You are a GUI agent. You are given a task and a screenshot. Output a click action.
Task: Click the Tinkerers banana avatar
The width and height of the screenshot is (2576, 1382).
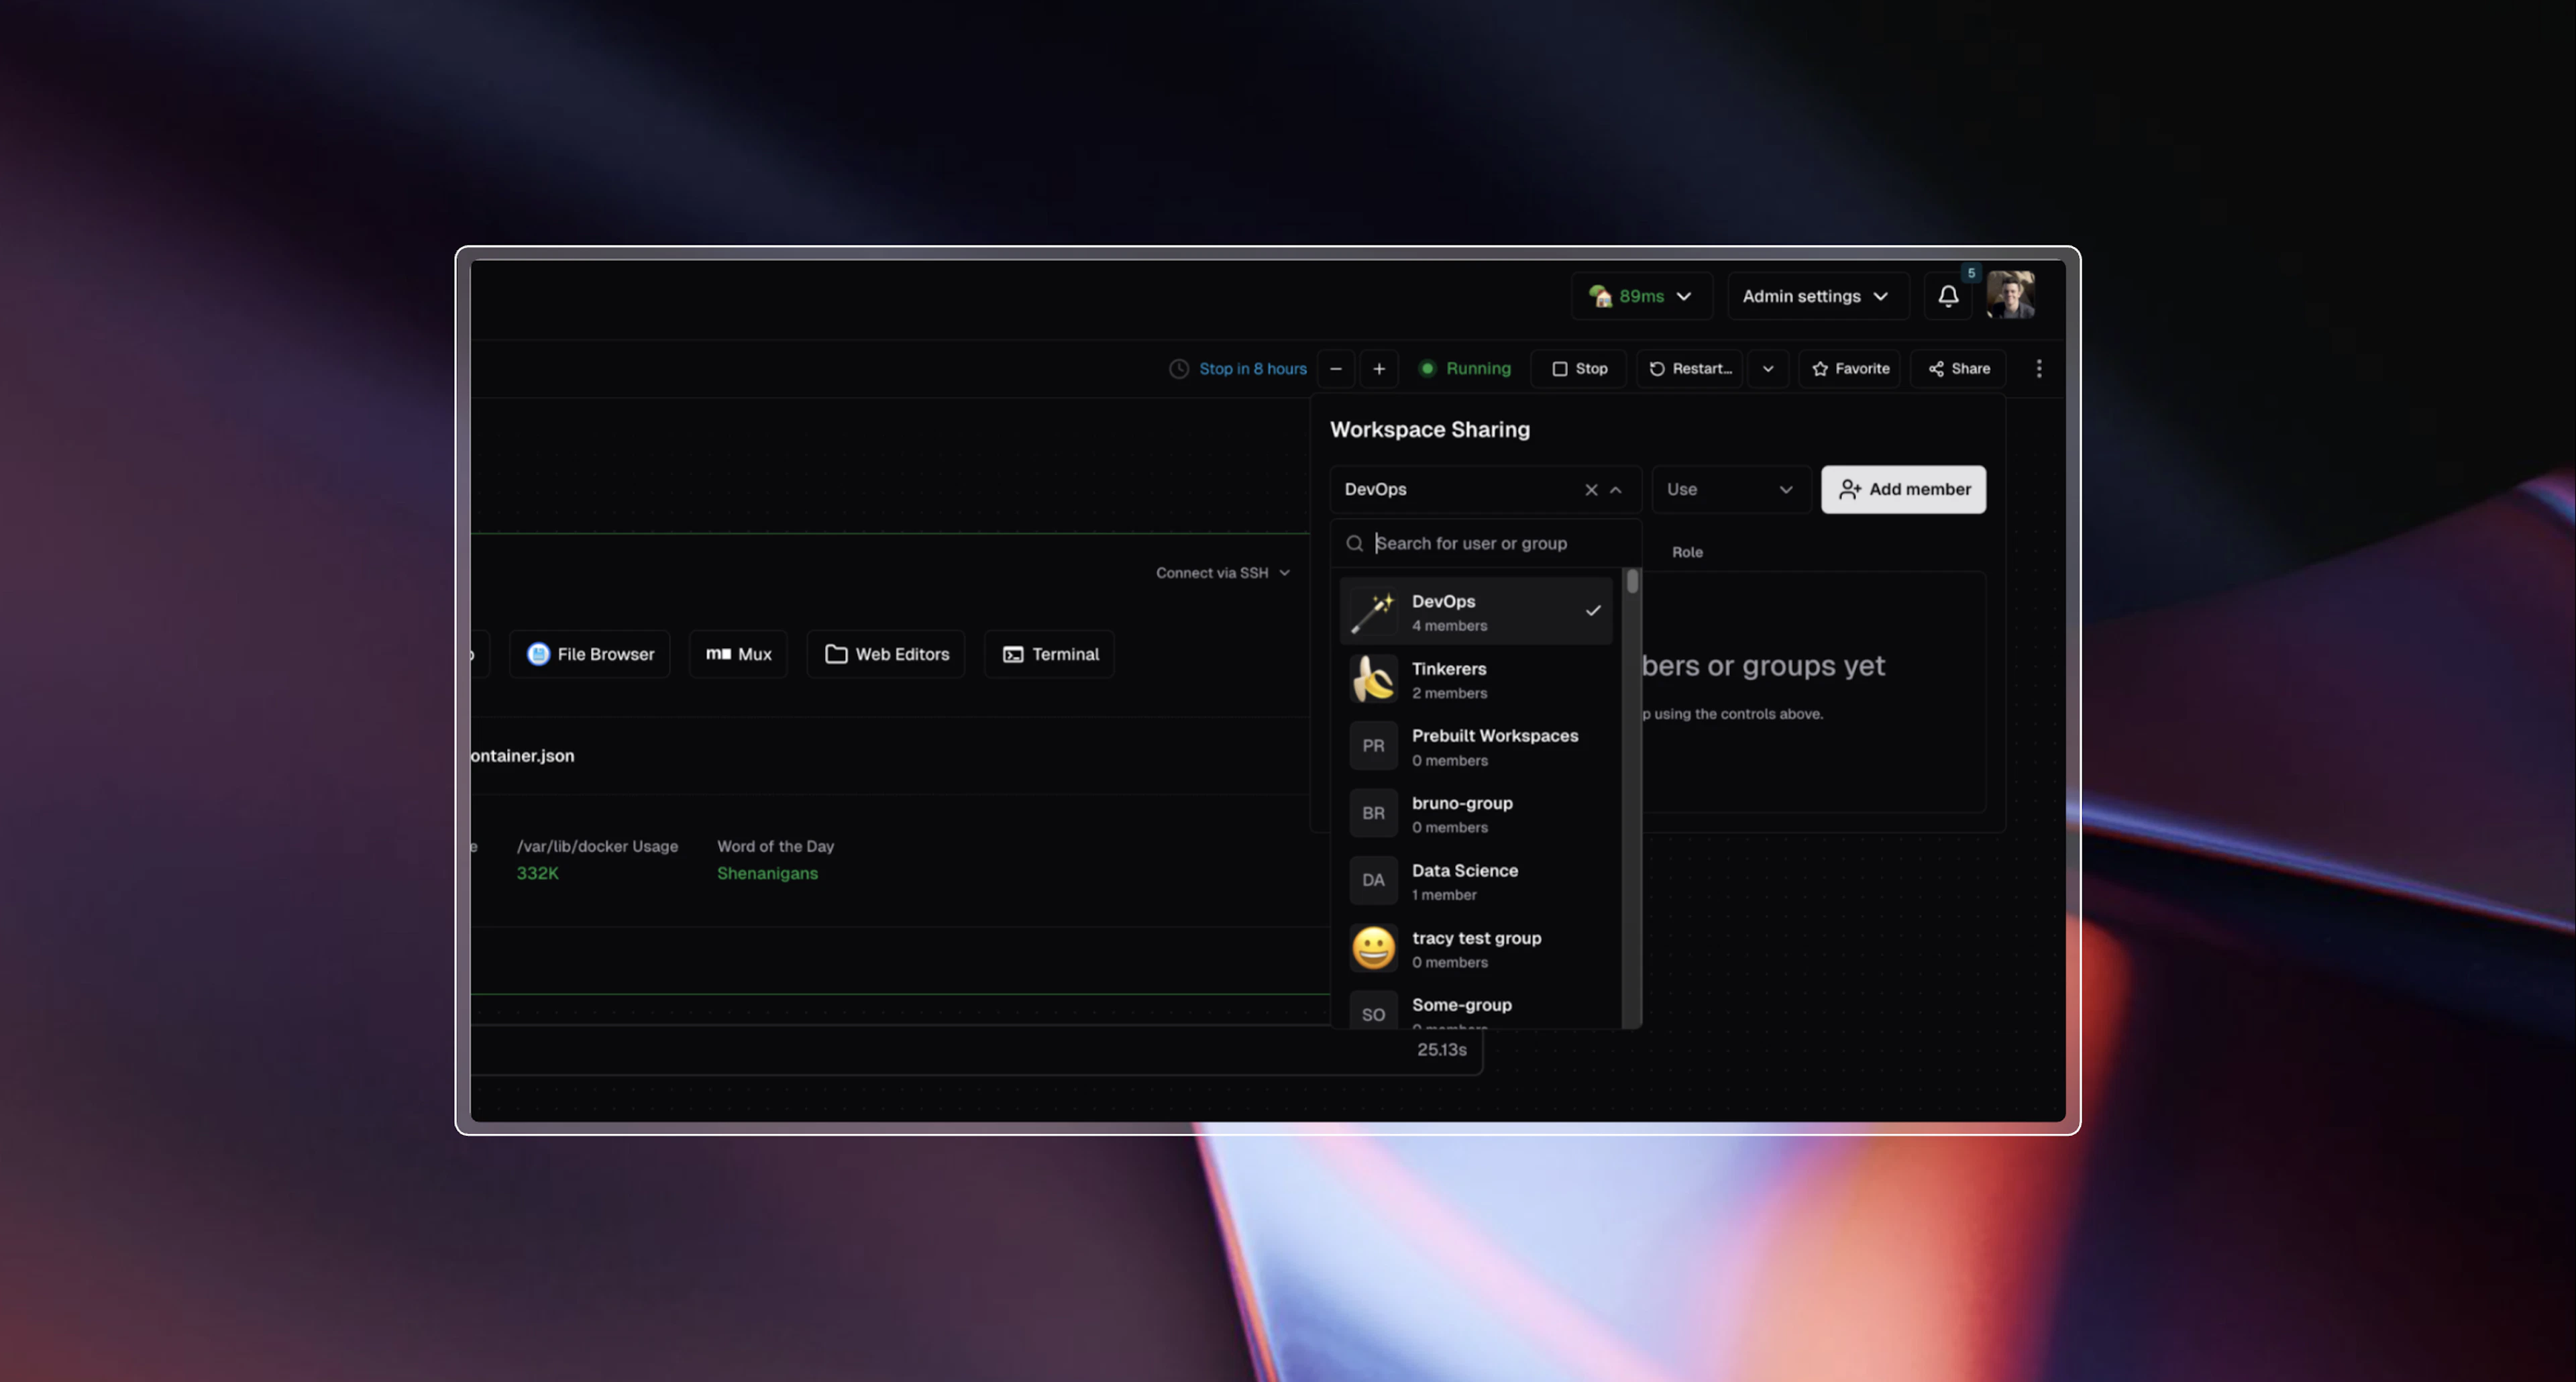click(1373, 679)
